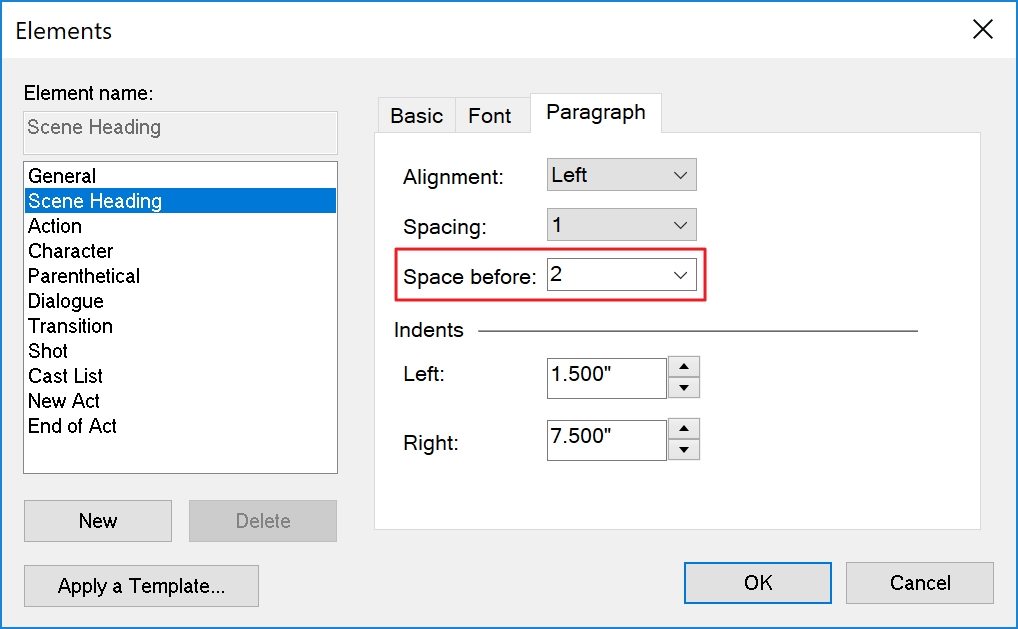Image resolution: width=1018 pixels, height=629 pixels.
Task: Open Apply a Template dialog
Action: click(x=141, y=586)
